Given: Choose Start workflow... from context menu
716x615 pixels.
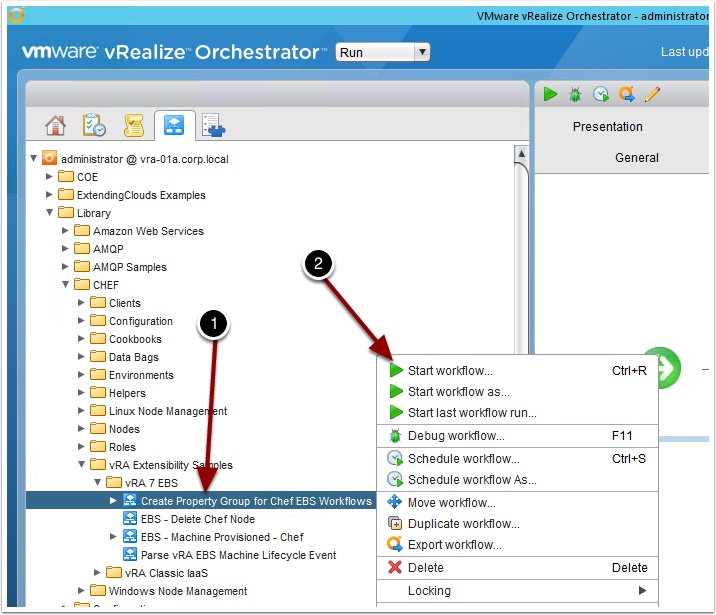Looking at the screenshot, I should (x=517, y=370).
